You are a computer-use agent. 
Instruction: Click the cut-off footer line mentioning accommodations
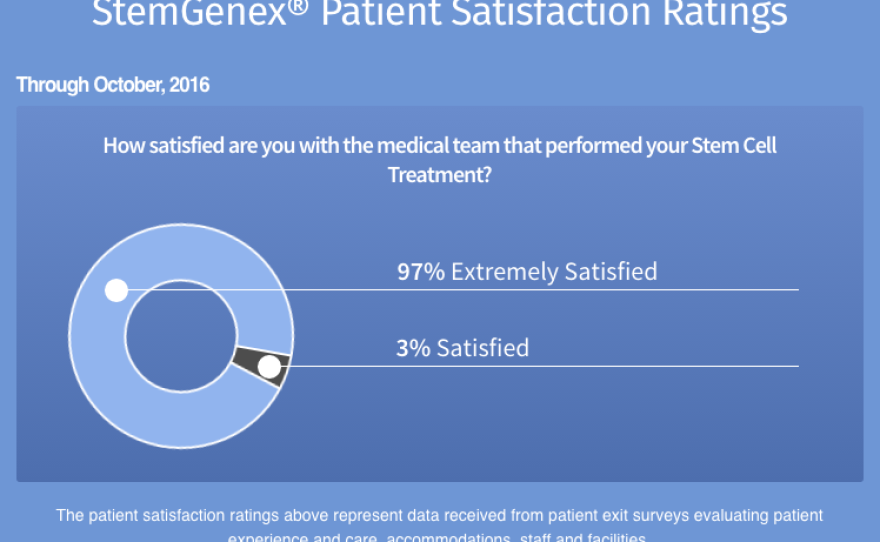click(x=440, y=537)
